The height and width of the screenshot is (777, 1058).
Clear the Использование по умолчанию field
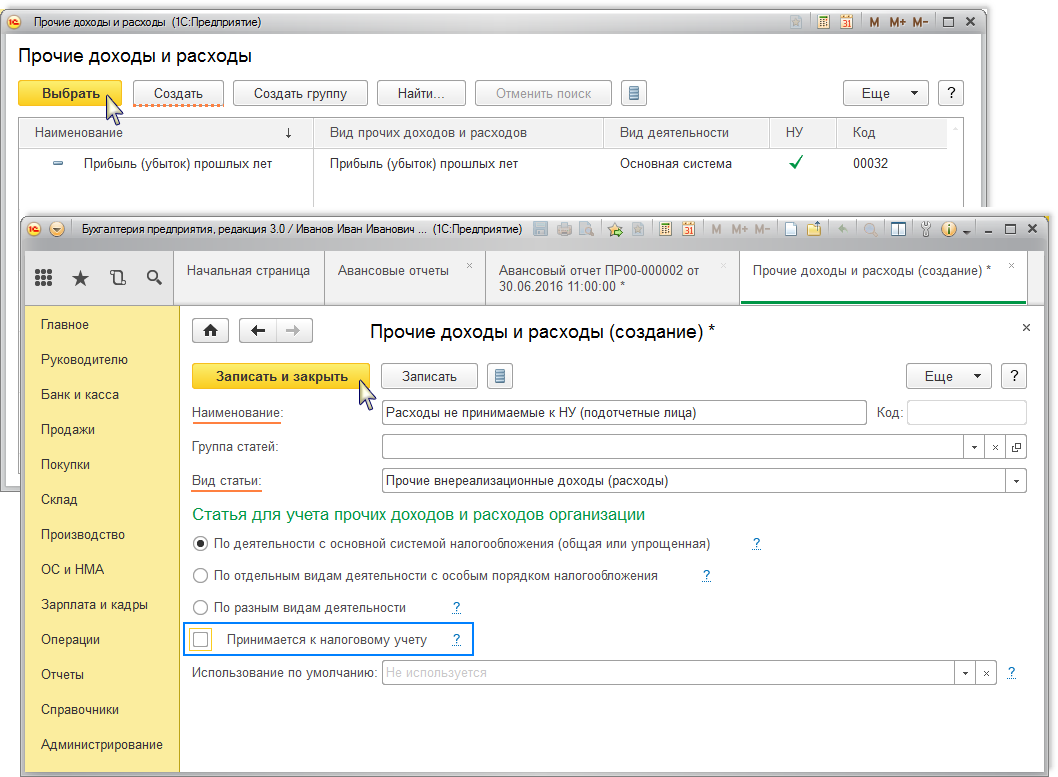click(986, 673)
